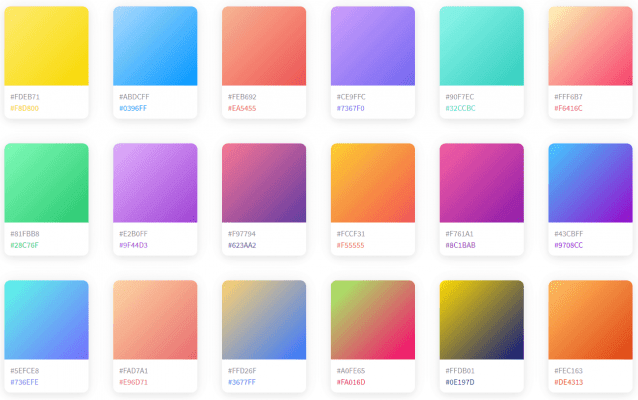
Task: Select the #FFD26F hex label
Action: 242,371
